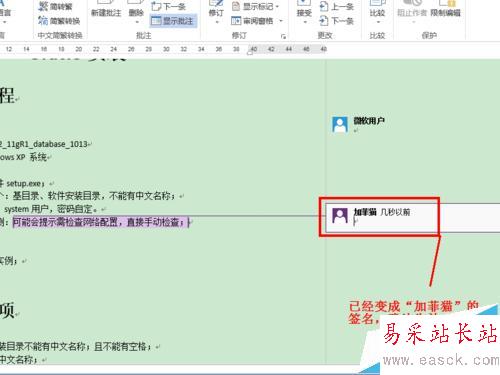Click the ruler at mark 20

(79, 49)
